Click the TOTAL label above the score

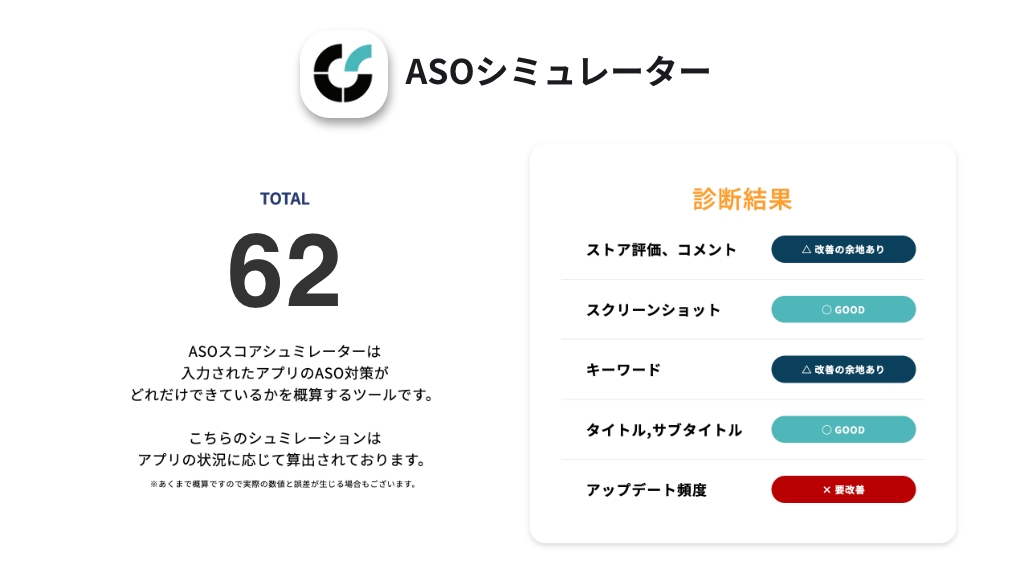[x=284, y=198]
